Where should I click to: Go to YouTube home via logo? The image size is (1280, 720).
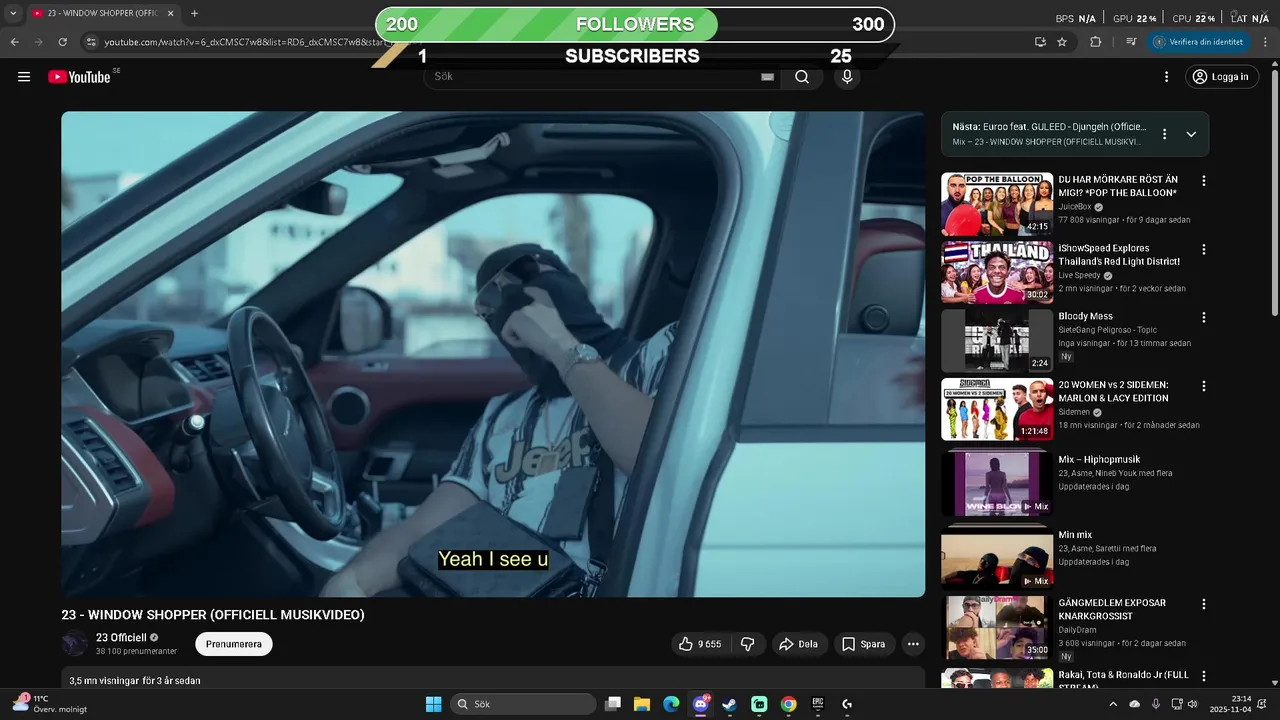pyautogui.click(x=79, y=77)
